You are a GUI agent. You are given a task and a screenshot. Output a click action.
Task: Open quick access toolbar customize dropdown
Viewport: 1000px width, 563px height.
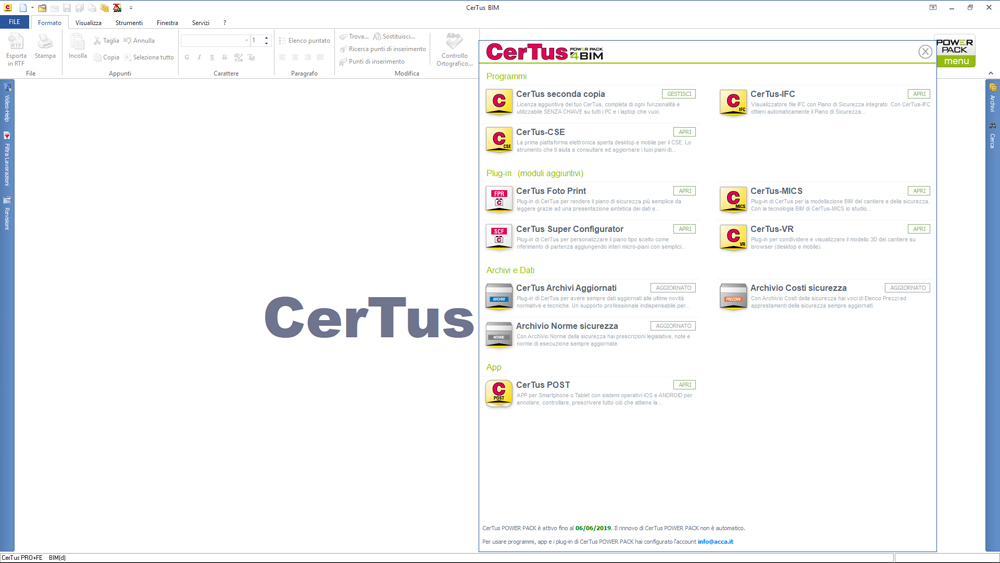(x=131, y=8)
